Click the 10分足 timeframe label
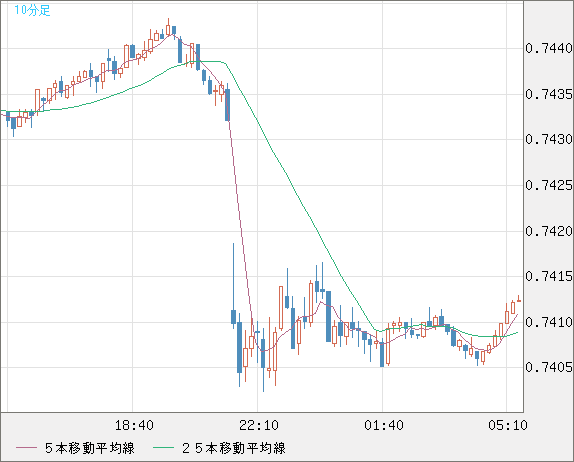 click(32, 10)
